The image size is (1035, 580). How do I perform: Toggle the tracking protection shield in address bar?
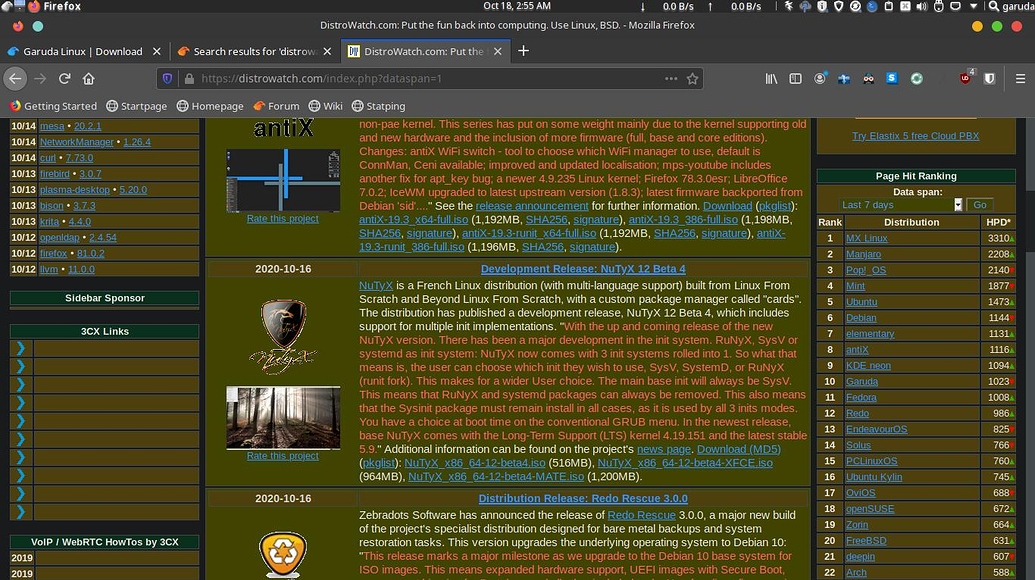[x=168, y=78]
